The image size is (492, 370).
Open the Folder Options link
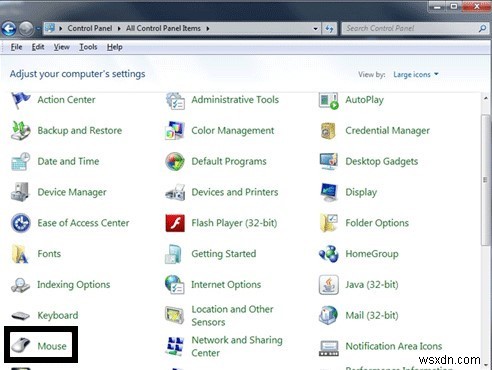click(377, 223)
